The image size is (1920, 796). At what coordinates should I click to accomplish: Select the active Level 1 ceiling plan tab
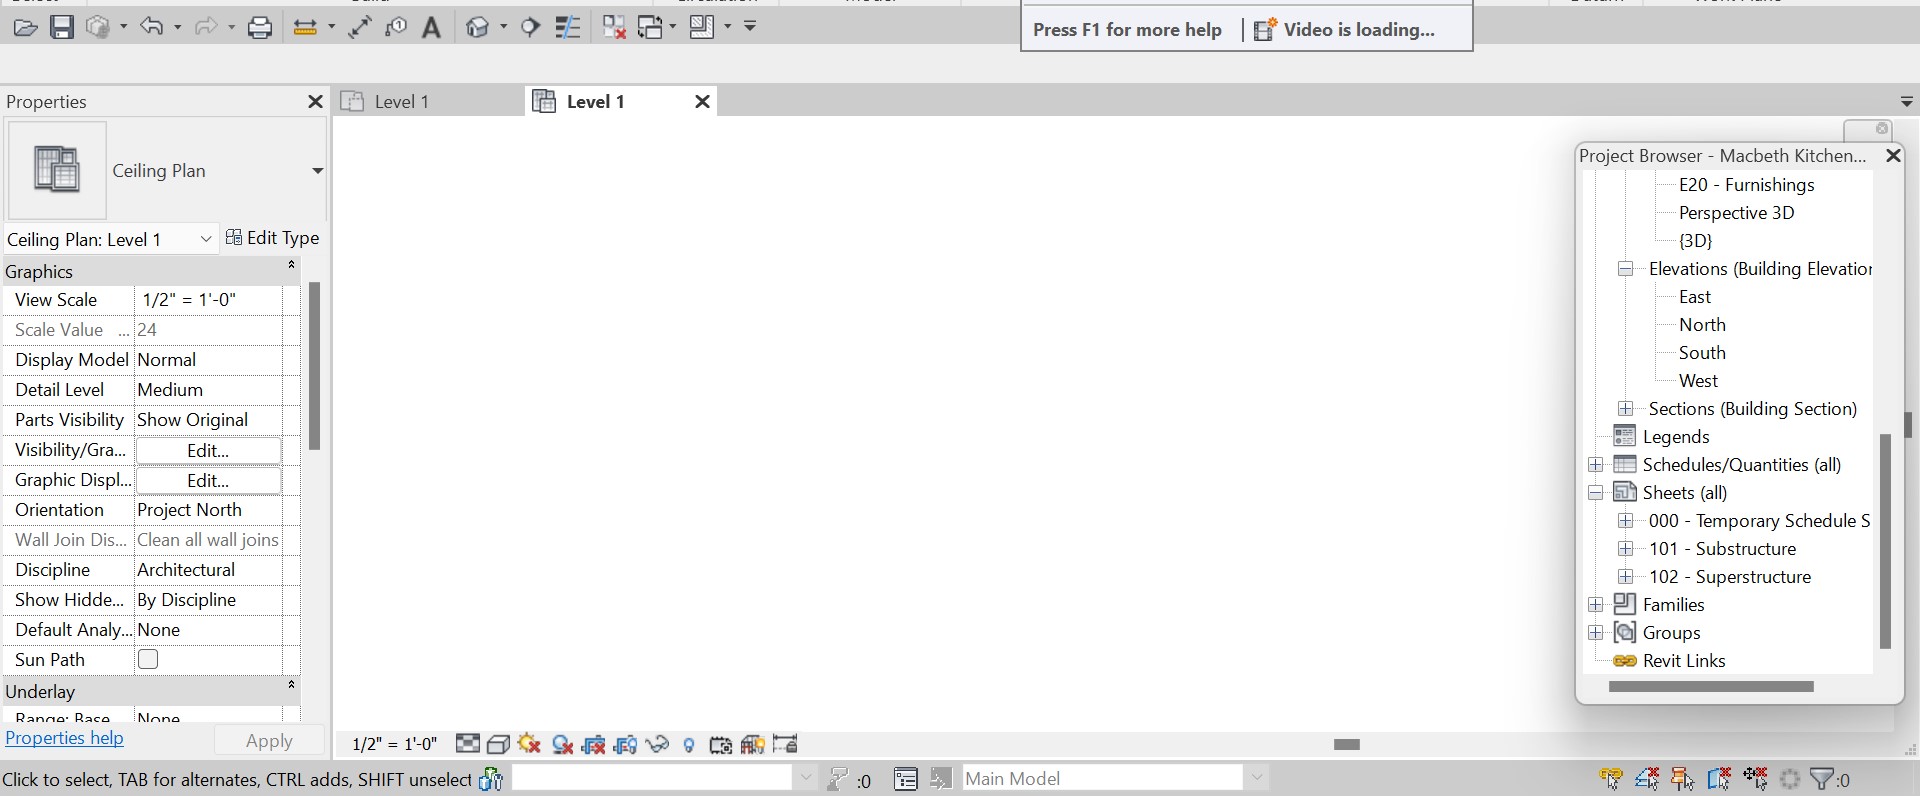pos(620,101)
